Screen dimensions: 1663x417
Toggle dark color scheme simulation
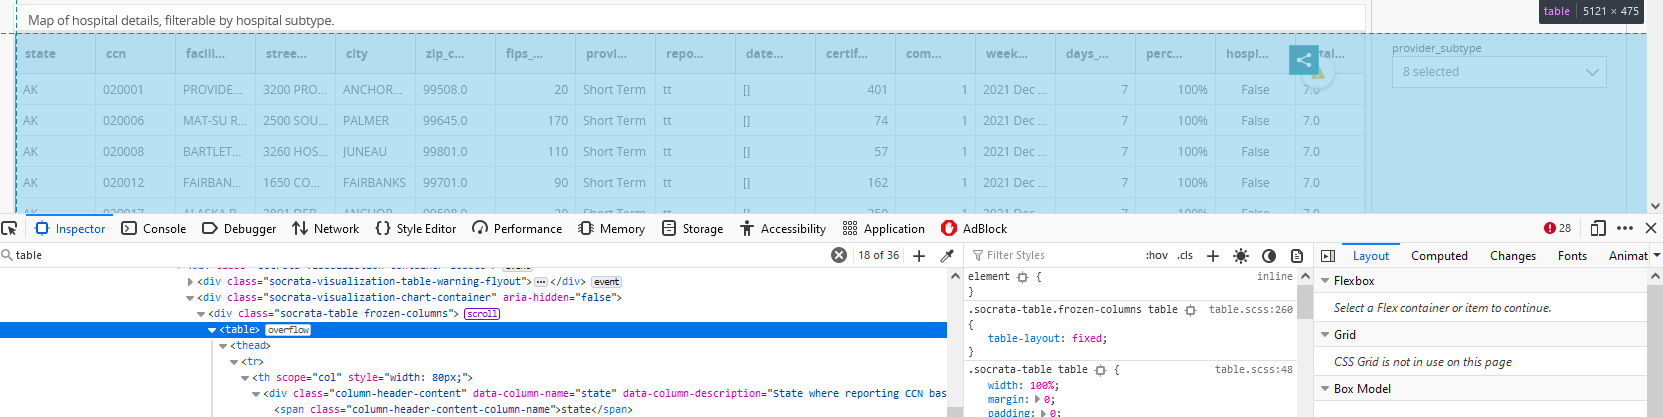pyautogui.click(x=1269, y=256)
